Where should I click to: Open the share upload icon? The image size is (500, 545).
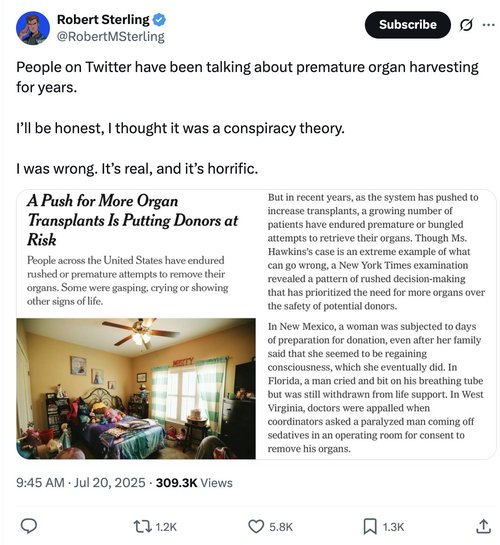pyautogui.click(x=483, y=526)
